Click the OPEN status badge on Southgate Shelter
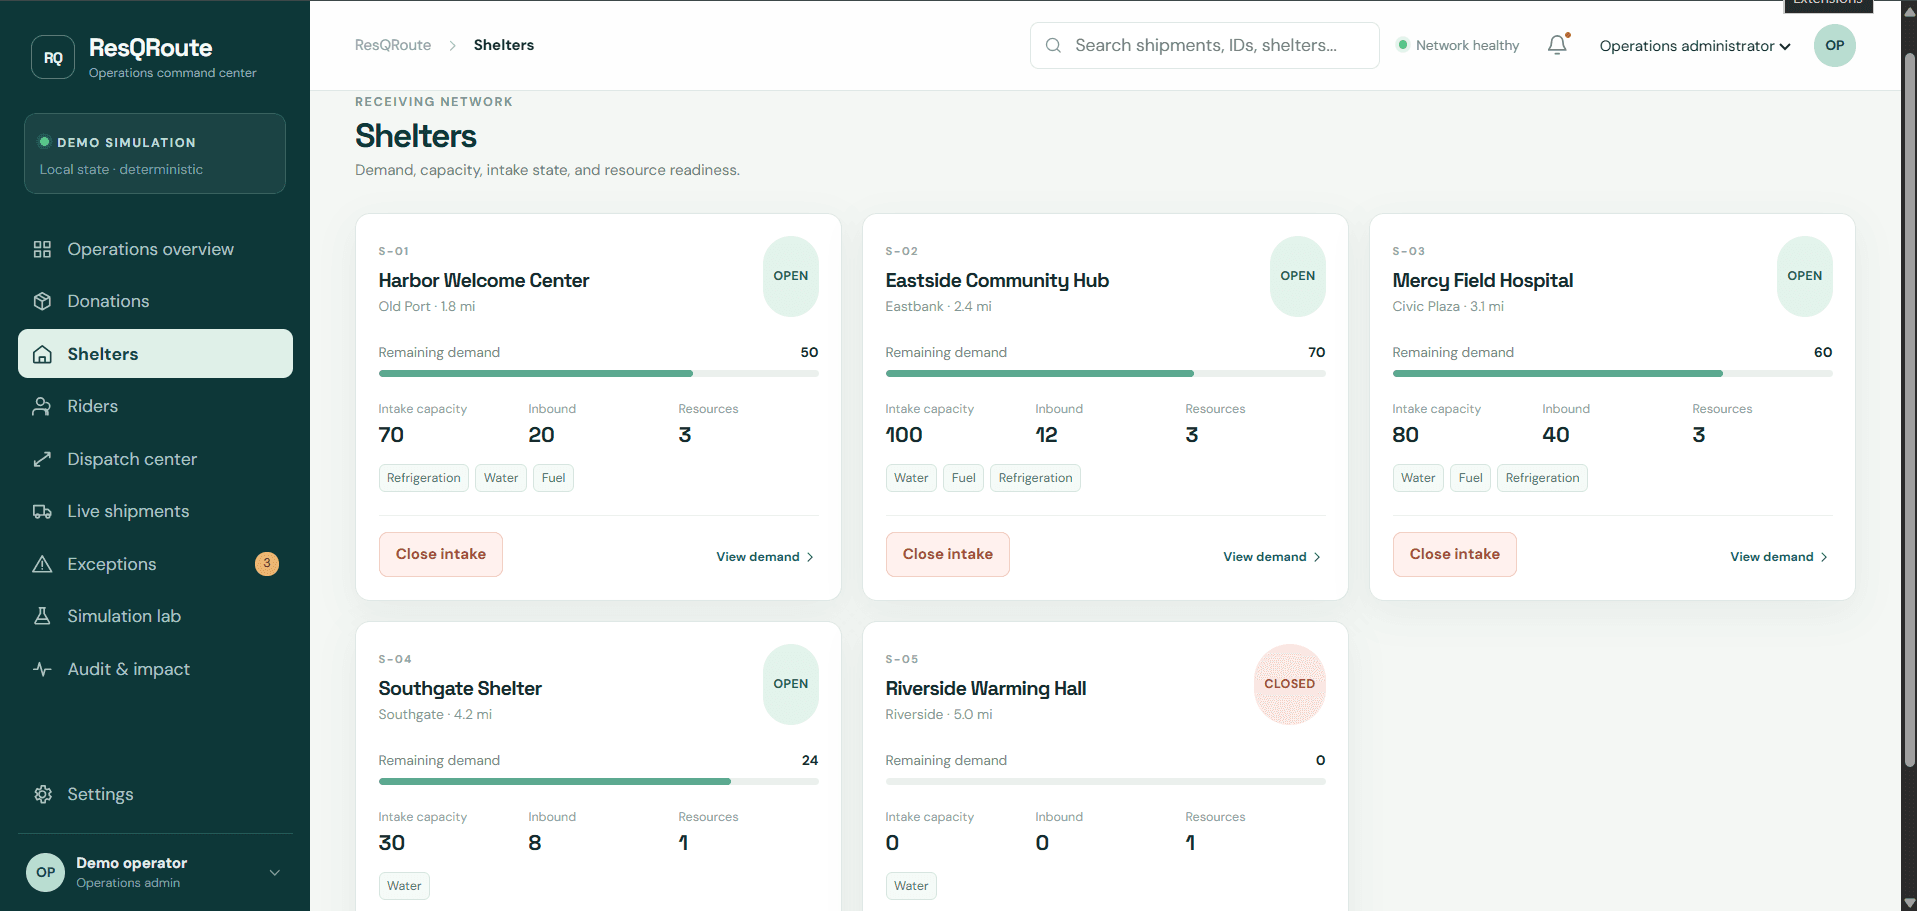The height and width of the screenshot is (911, 1917). (791, 684)
